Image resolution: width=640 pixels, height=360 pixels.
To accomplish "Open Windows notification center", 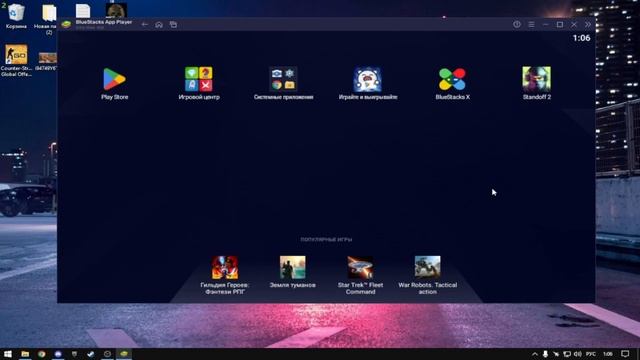I will 625,354.
